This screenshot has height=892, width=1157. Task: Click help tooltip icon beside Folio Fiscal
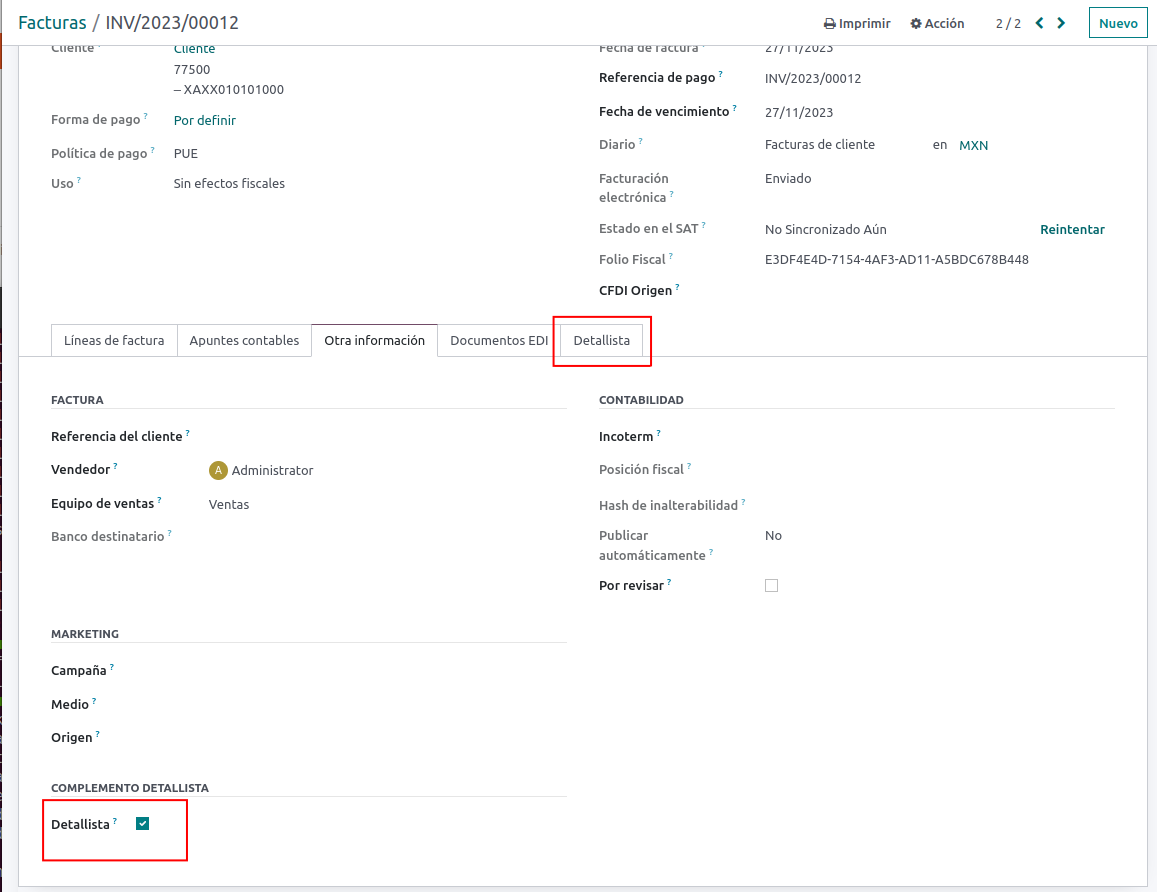coord(671,257)
